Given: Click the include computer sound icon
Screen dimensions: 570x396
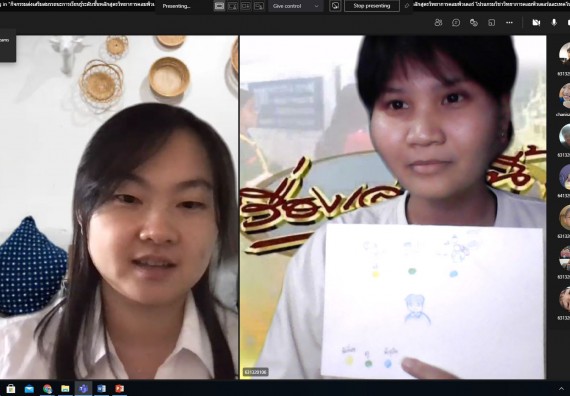Looking at the screenshot, I should (335, 6).
